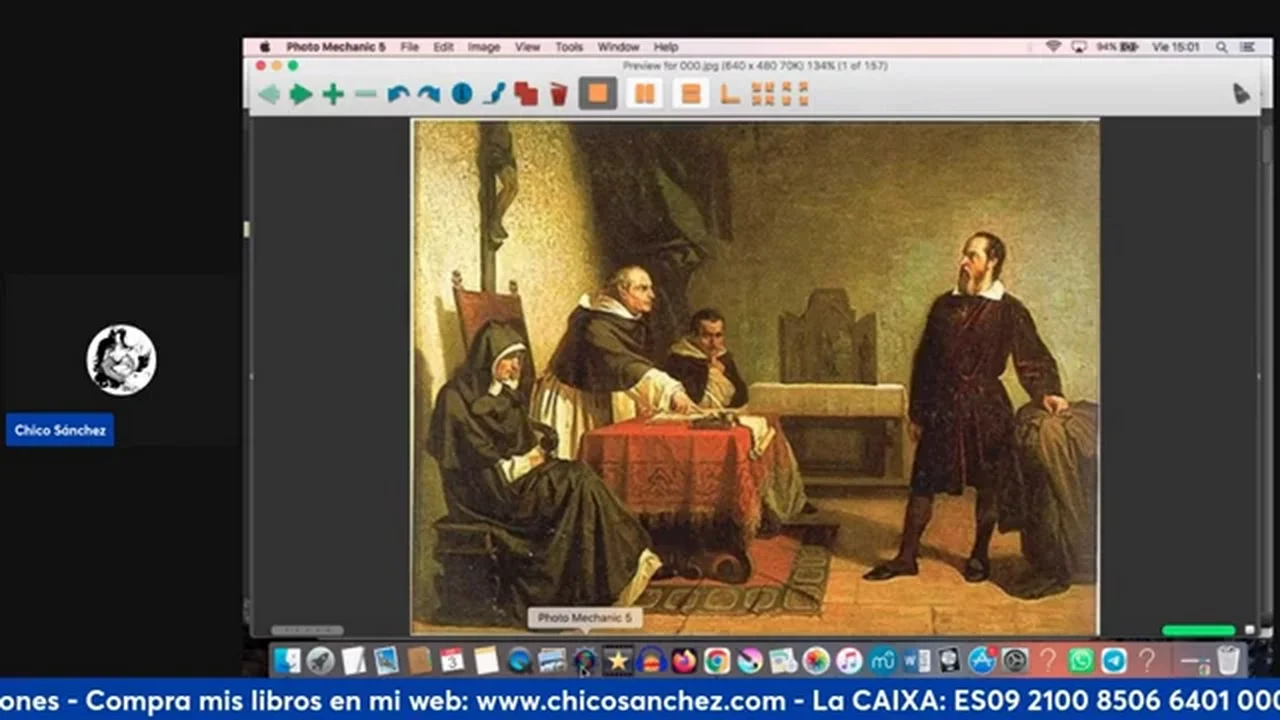The height and width of the screenshot is (720, 1280).
Task: Switch to side-by-side preview layout
Action: point(645,94)
